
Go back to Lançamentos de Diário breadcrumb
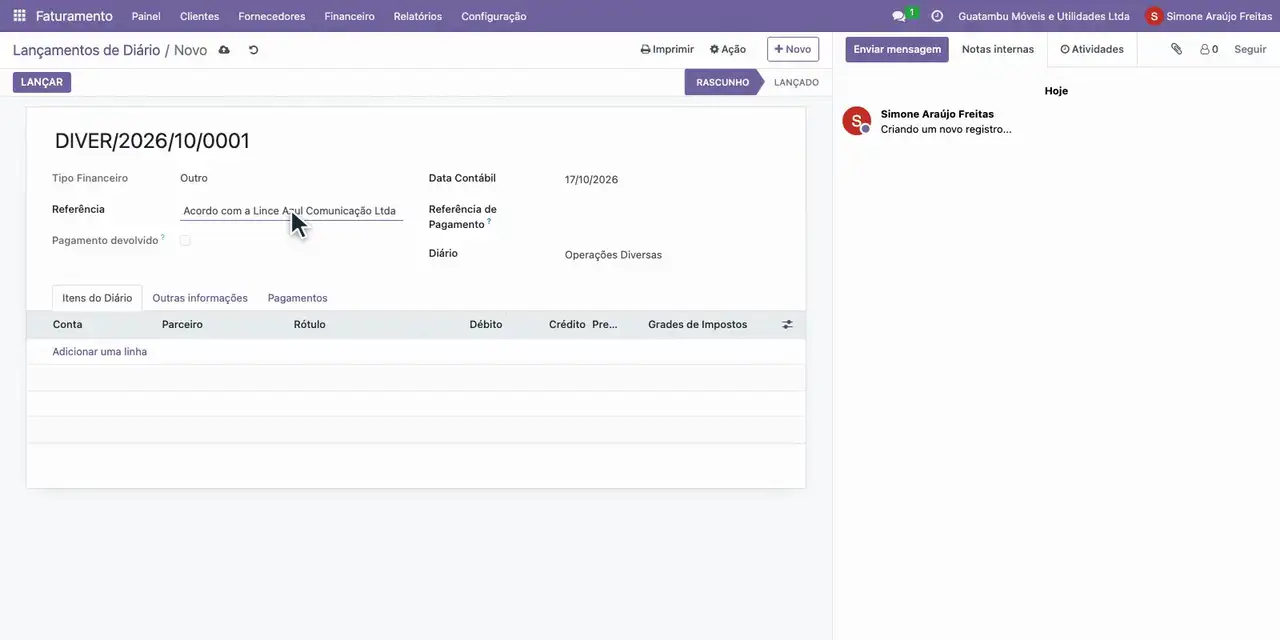86,50
